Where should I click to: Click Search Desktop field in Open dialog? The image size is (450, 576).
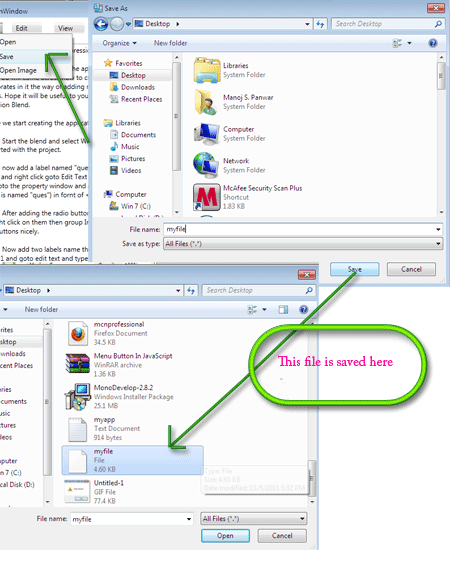258,291
